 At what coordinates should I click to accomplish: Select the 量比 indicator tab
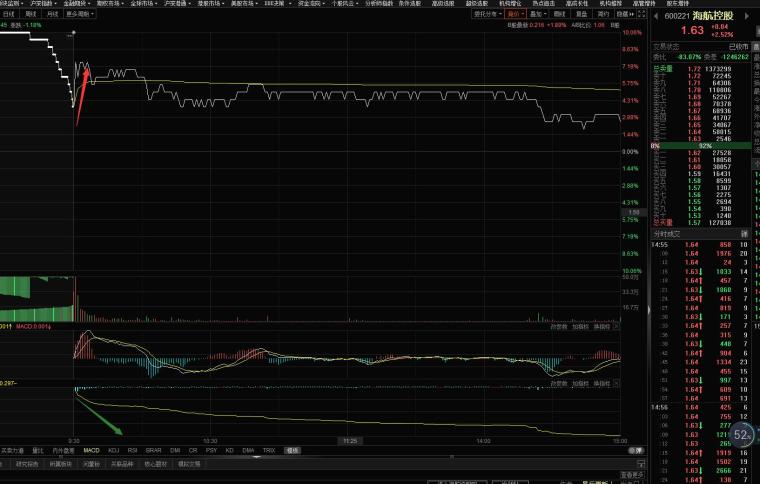[x=38, y=451]
